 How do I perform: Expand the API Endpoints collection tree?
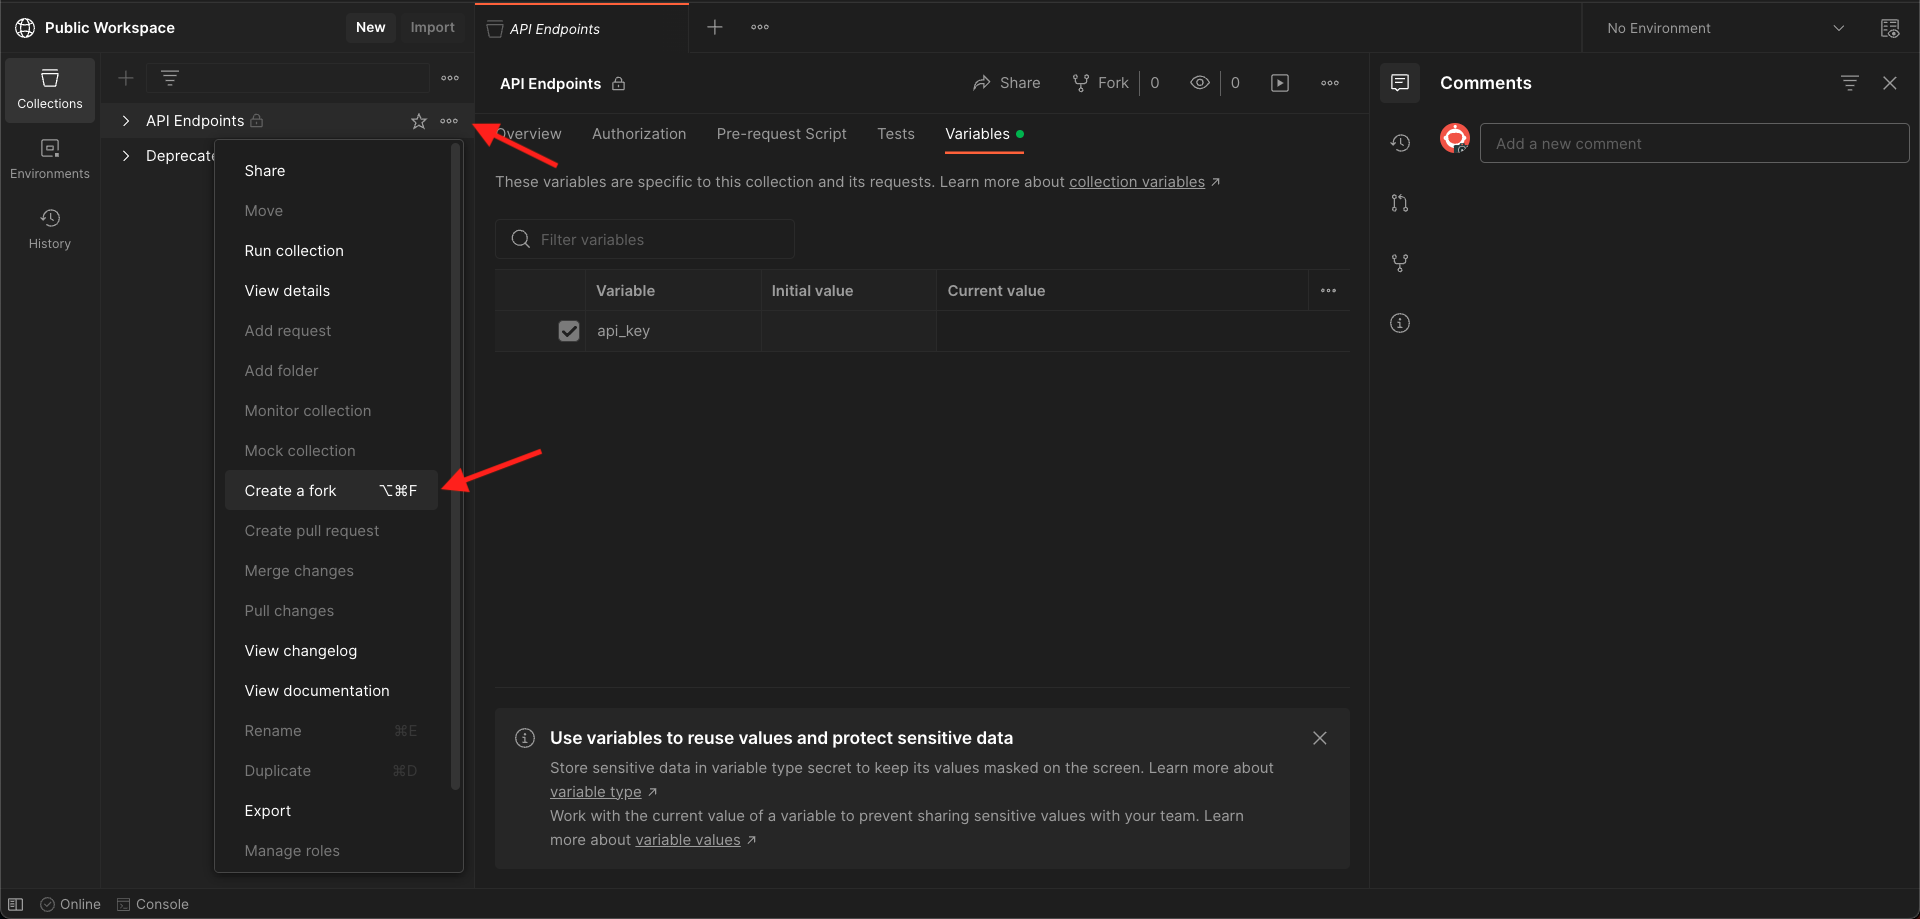[125, 120]
